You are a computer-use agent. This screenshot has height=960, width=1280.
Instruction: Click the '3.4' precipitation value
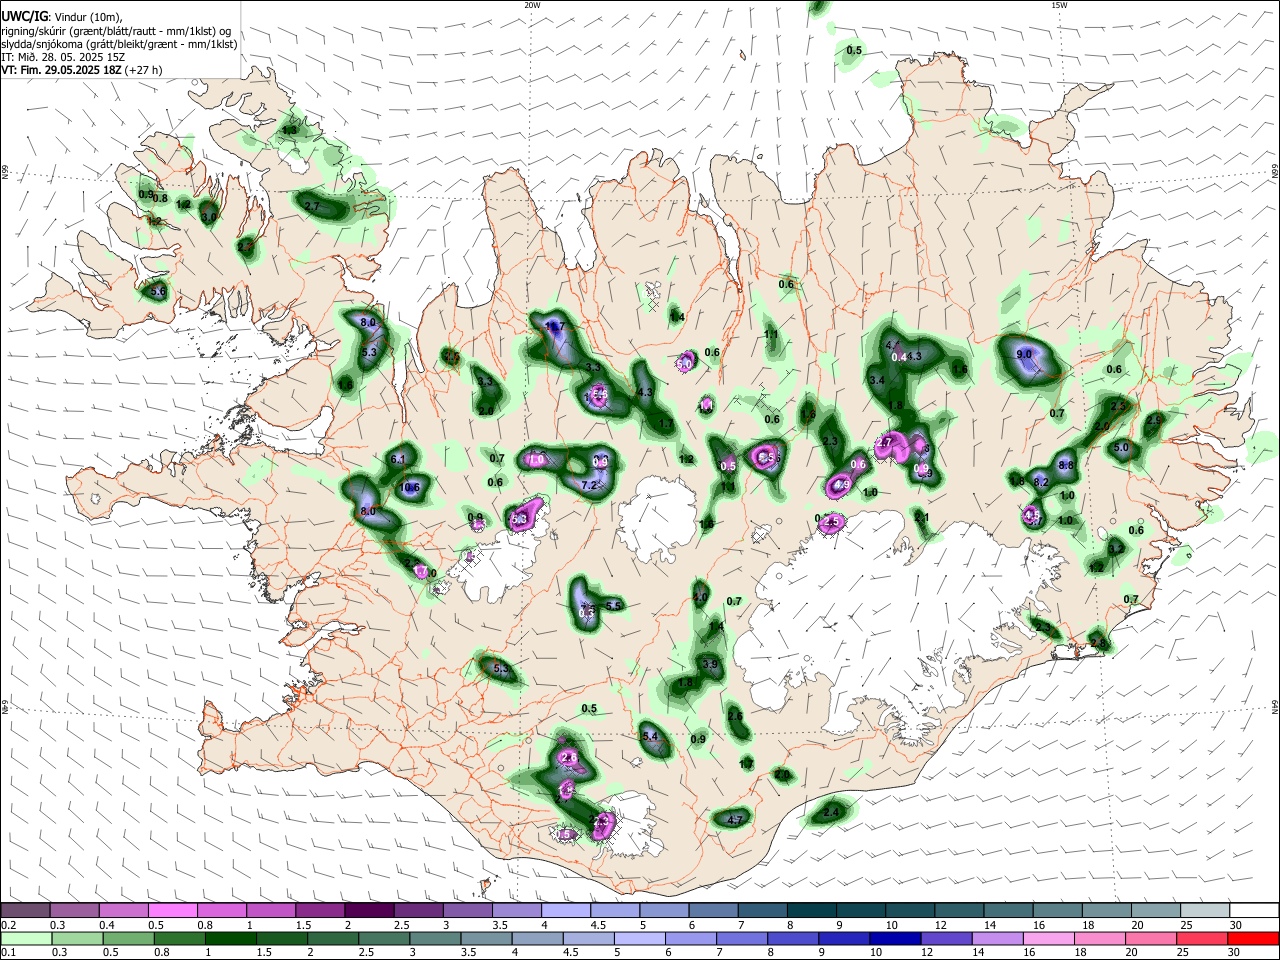click(877, 380)
